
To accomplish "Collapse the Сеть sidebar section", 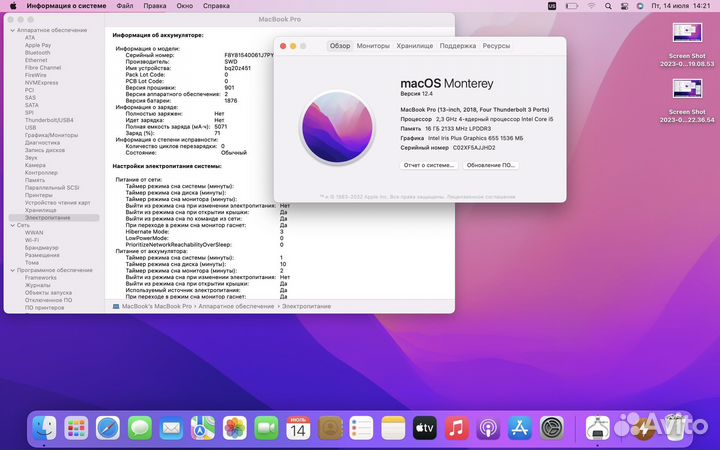I will click(x=12, y=225).
